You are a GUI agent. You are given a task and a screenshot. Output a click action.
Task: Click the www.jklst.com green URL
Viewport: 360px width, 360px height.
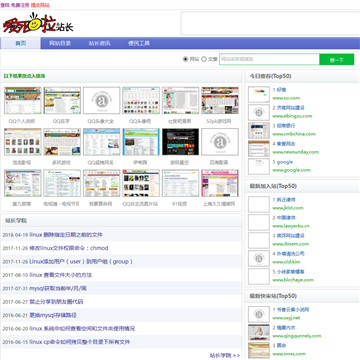click(288, 208)
